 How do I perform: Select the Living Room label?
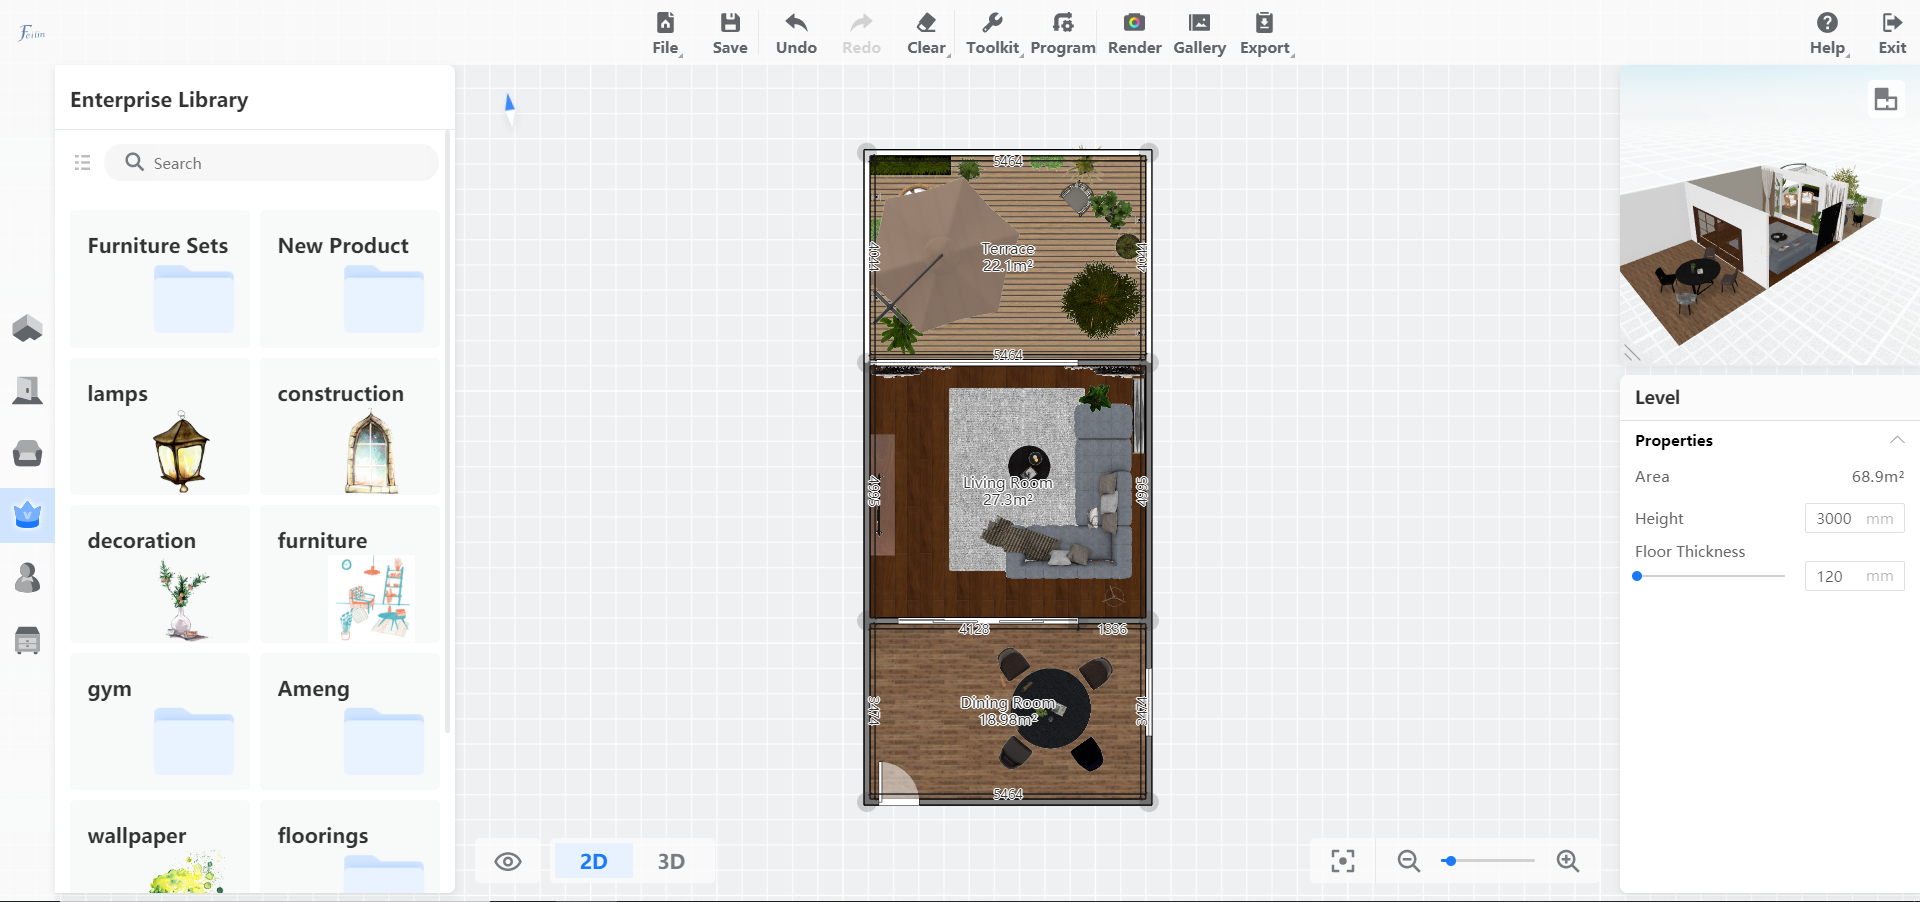pos(1008,491)
